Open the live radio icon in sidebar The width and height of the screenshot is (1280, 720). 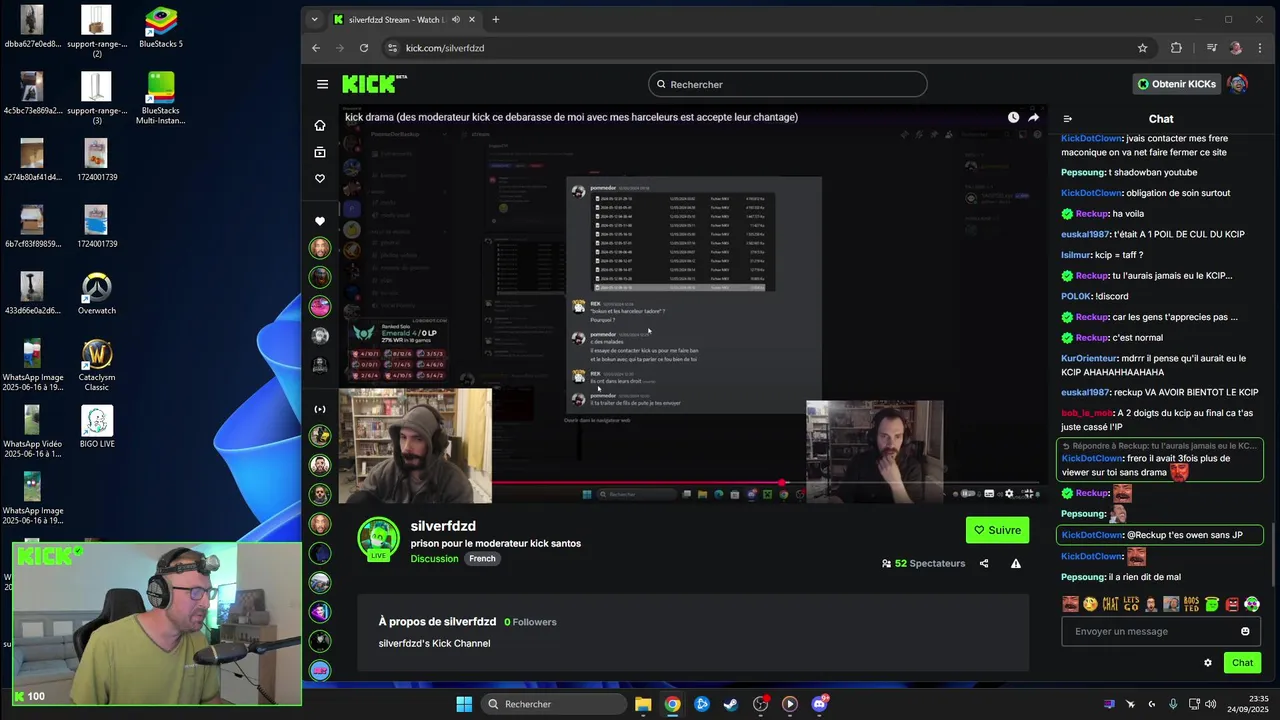tap(320, 409)
